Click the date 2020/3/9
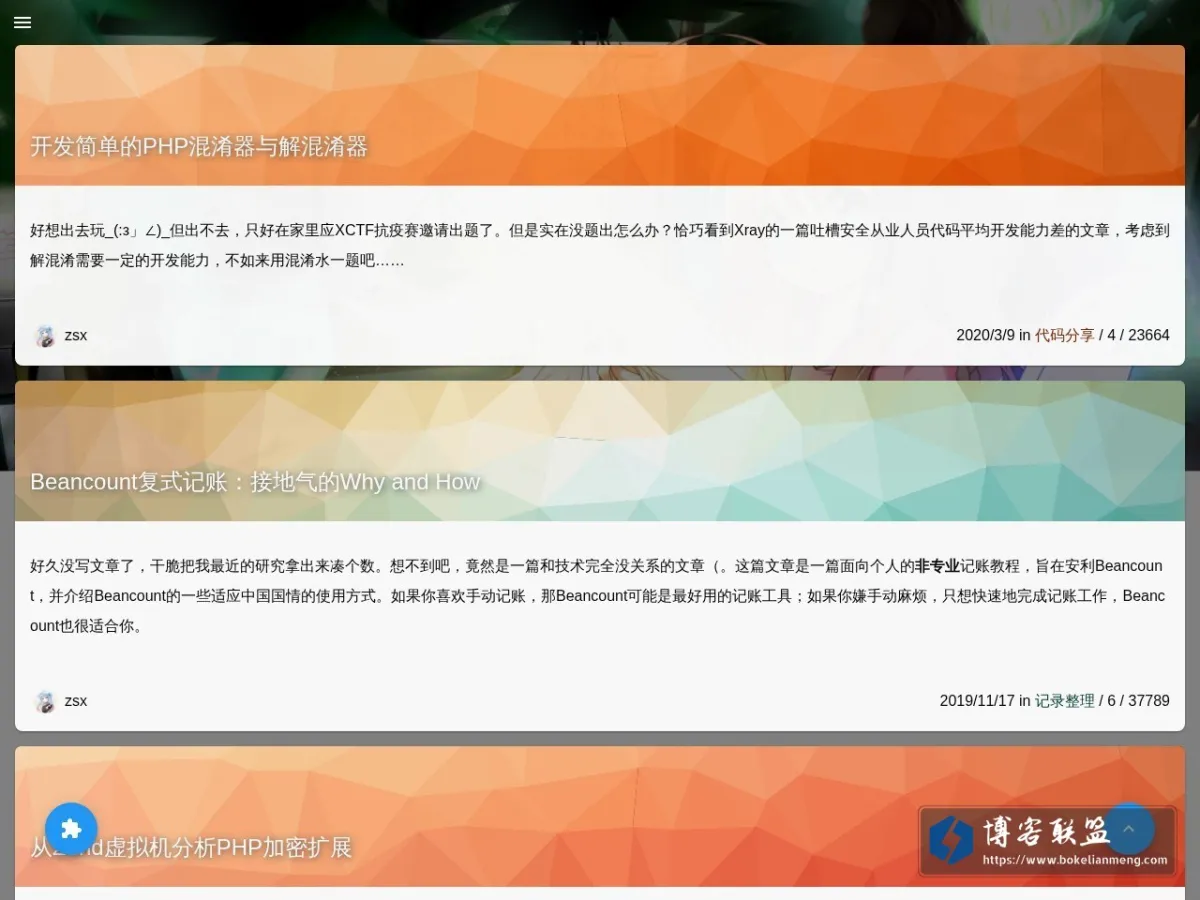 985,335
